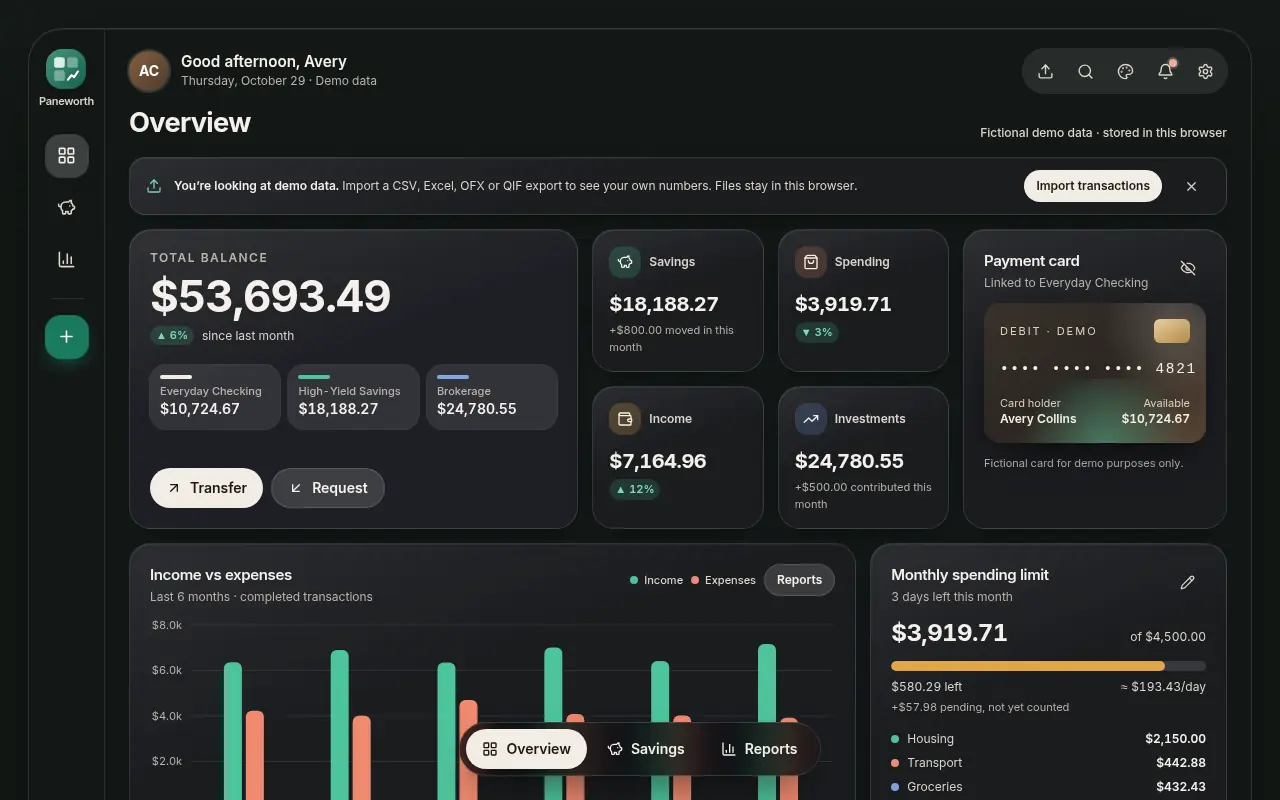Select the Everyday Checking account chip
Image resolution: width=1280 pixels, height=800 pixels.
215,397
